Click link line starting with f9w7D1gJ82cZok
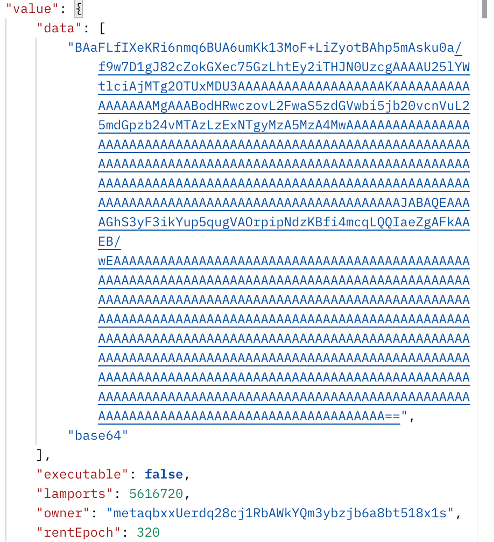Viewport: 494px width, 542px height. pyautogui.click(x=284, y=67)
